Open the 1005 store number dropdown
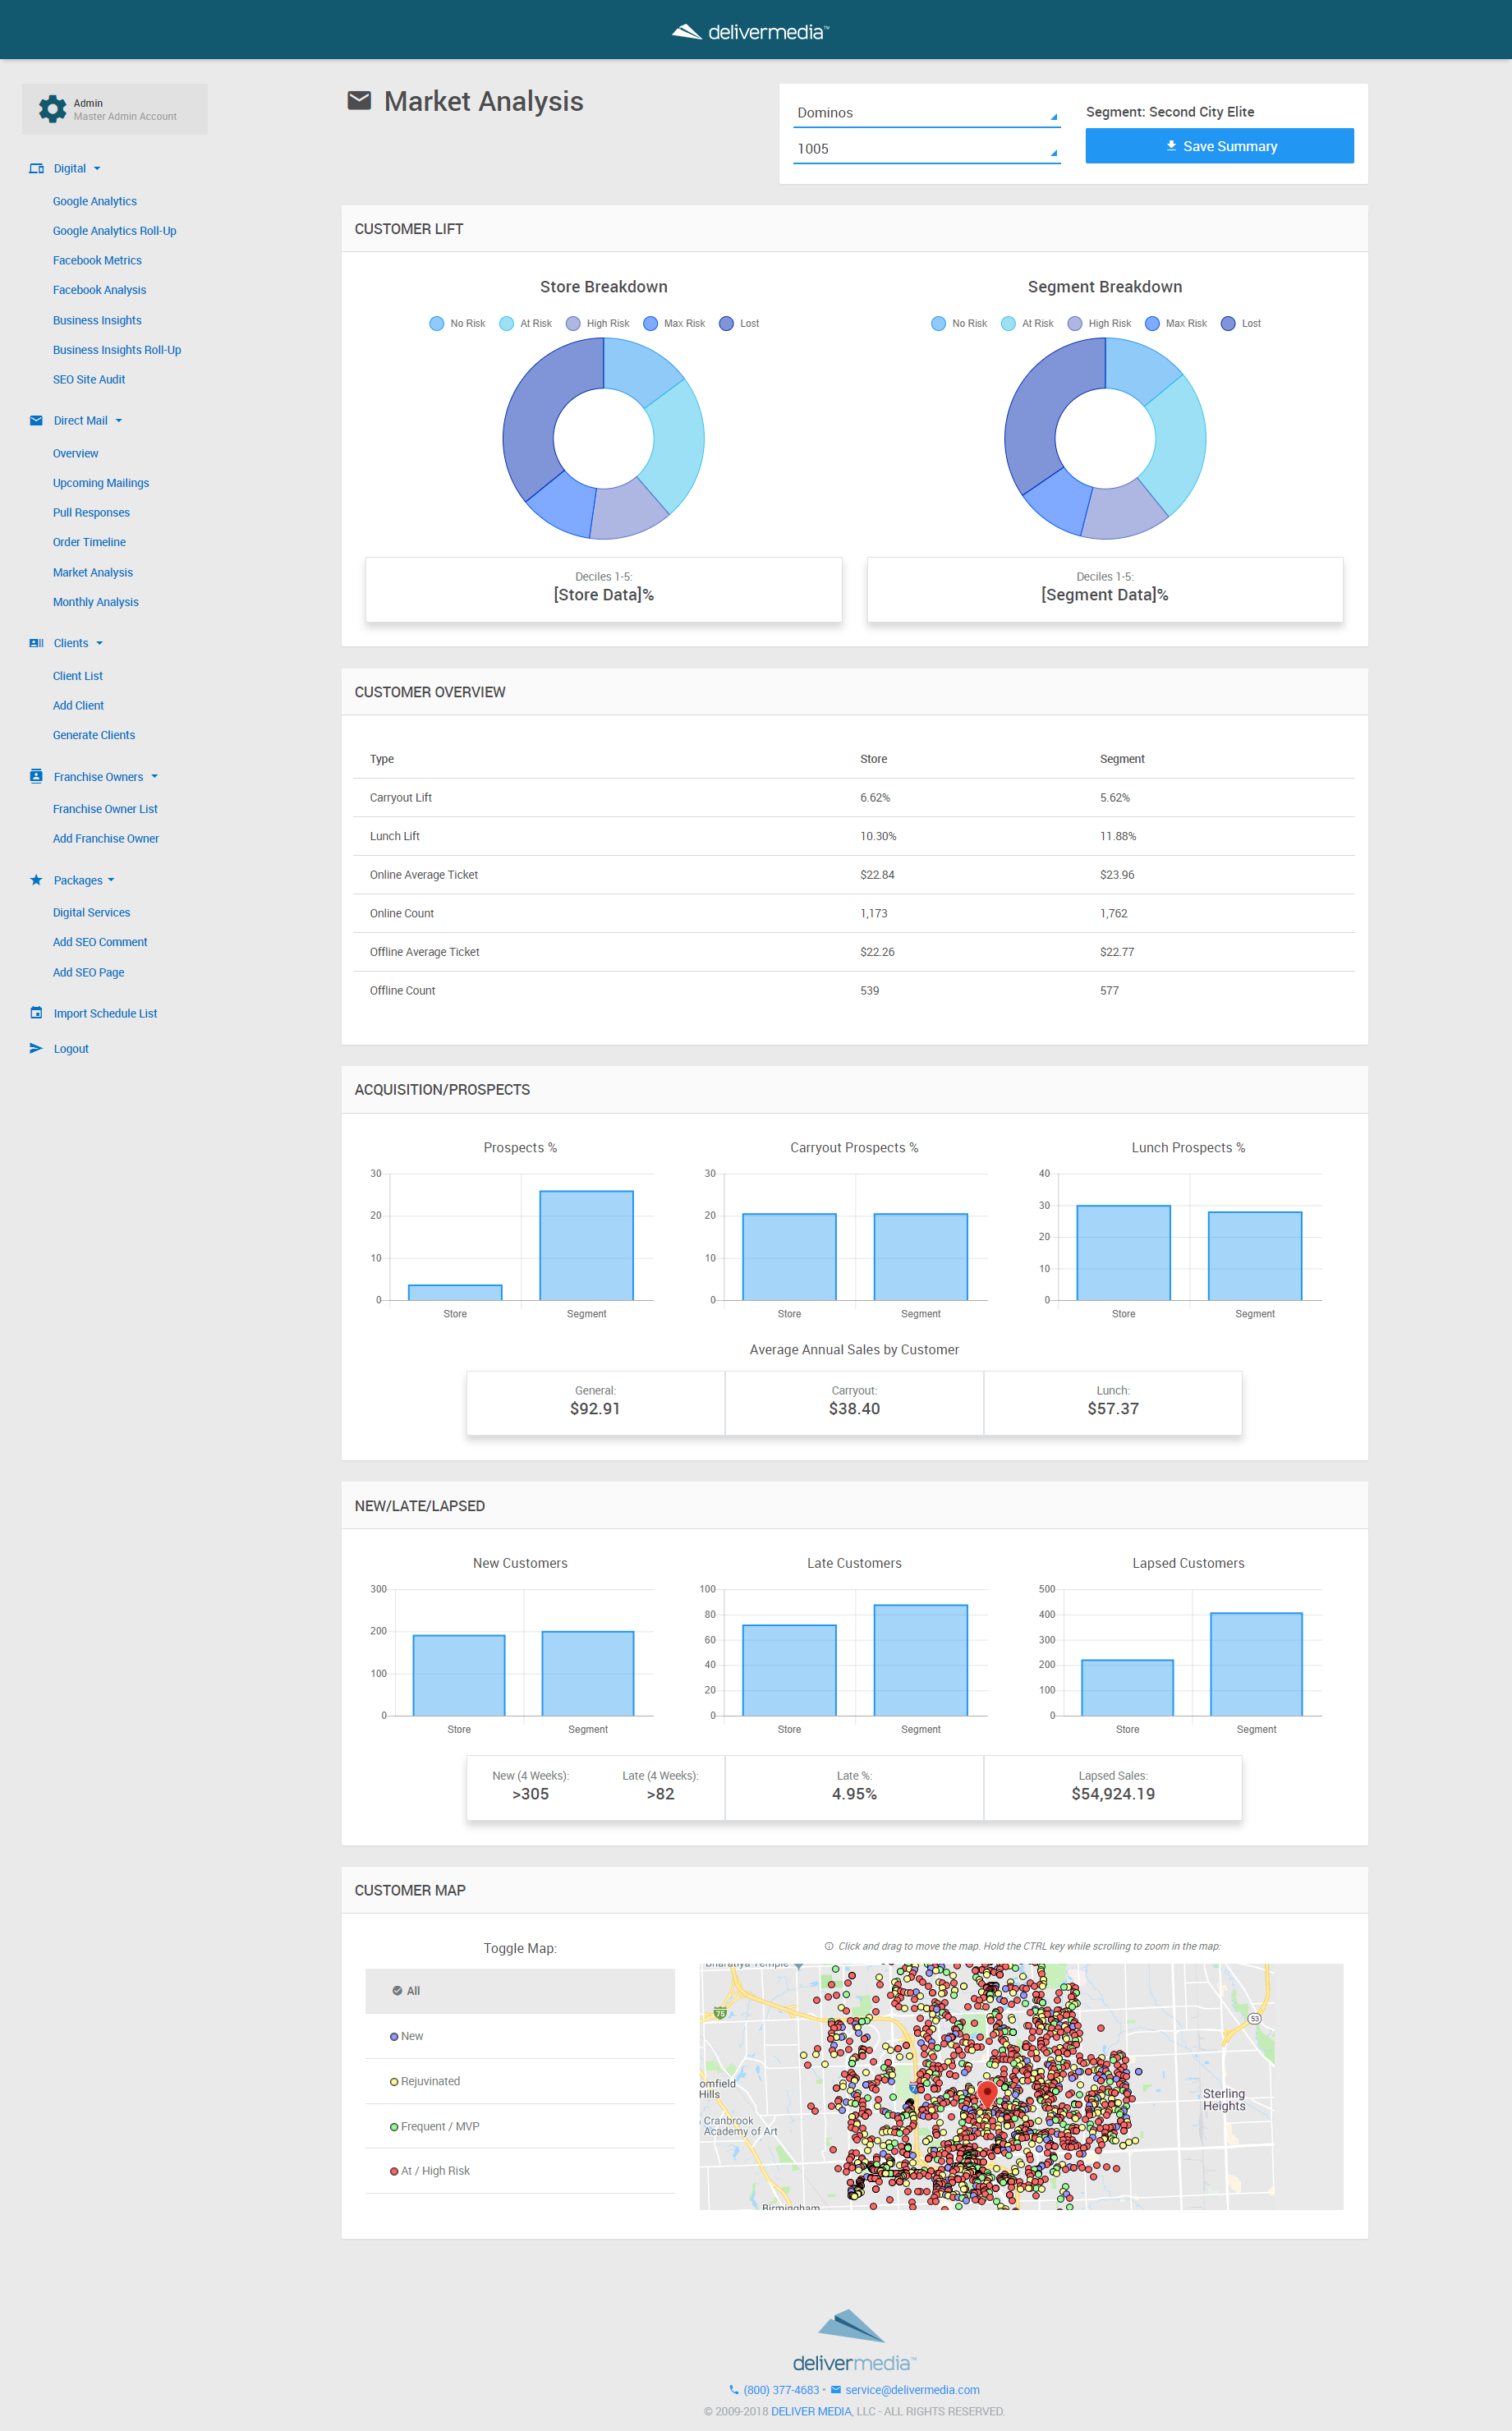Image resolution: width=1512 pixels, height=2431 pixels. (x=926, y=149)
